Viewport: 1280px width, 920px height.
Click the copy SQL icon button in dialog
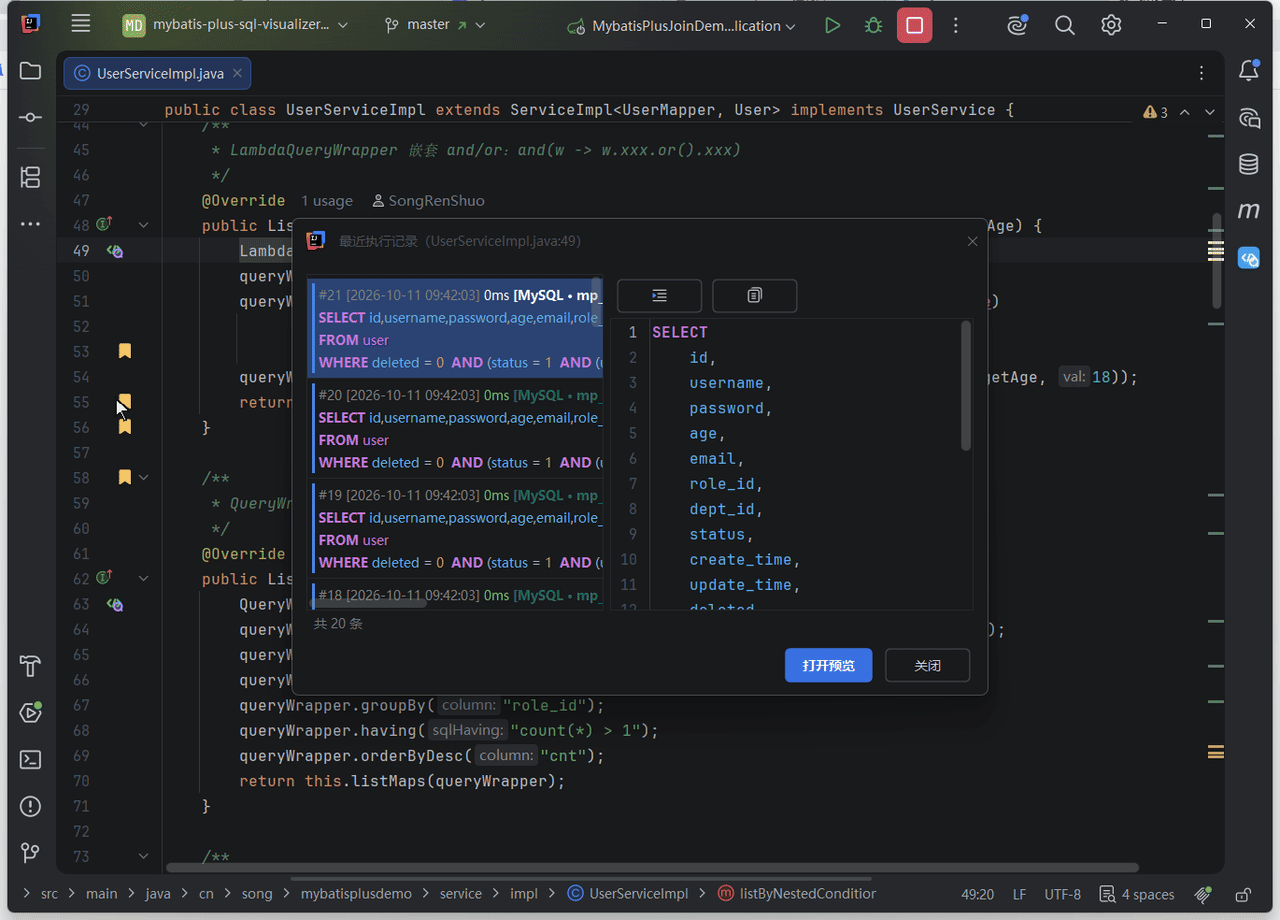point(755,296)
